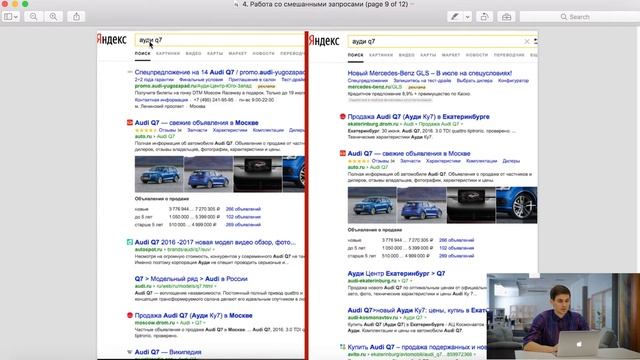
Task: Click drom favicon beside Екатеринбурге result
Action: point(343,116)
